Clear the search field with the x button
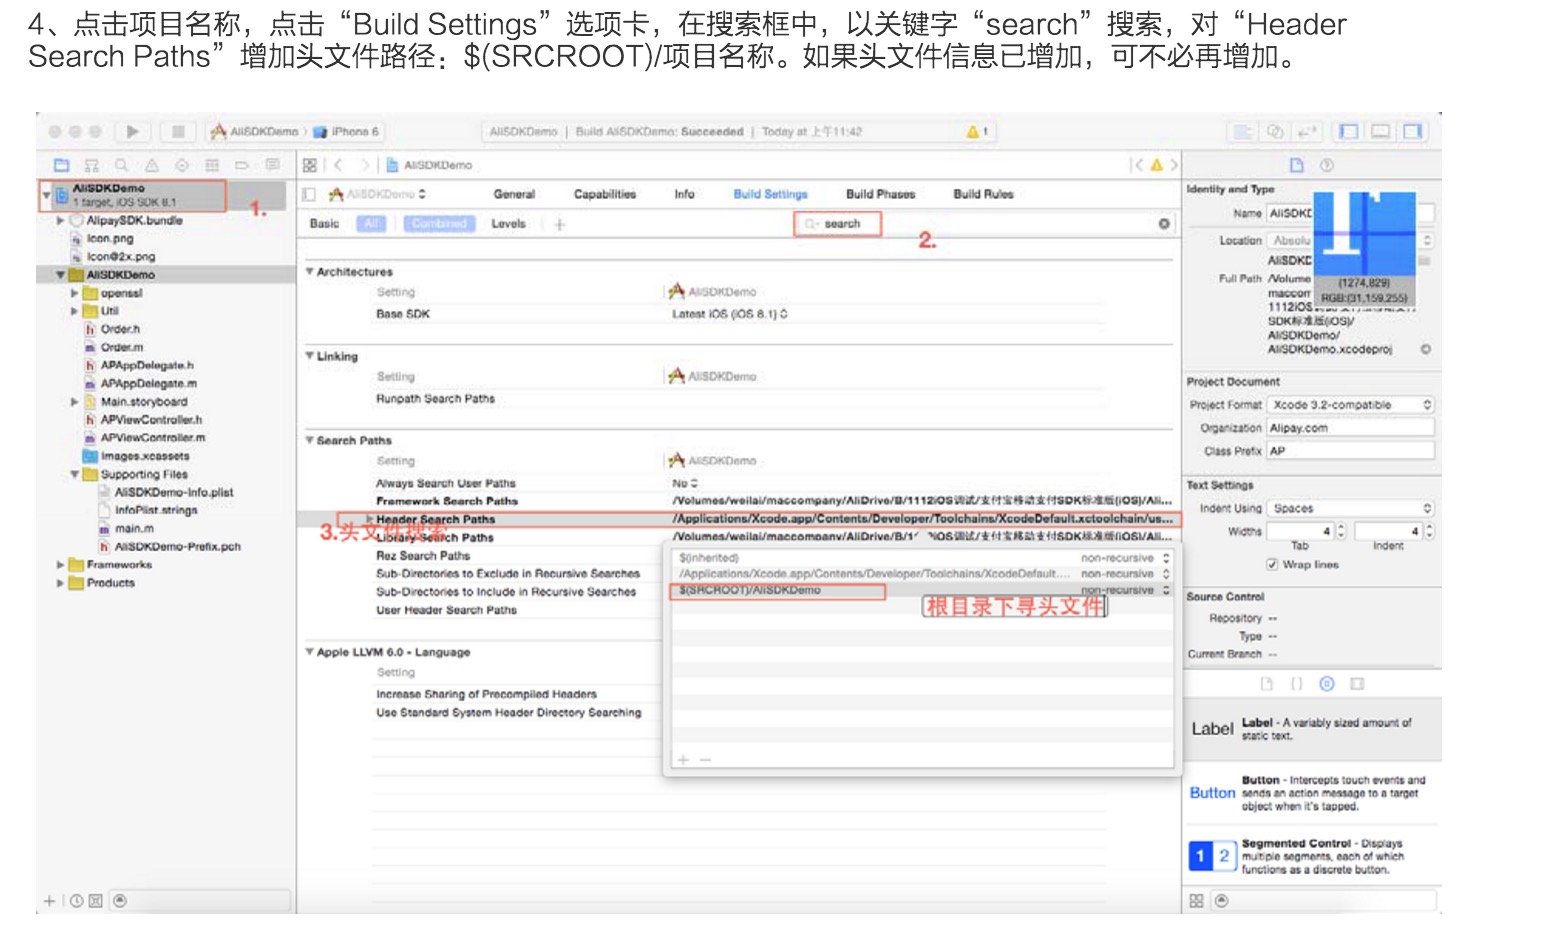The width and height of the screenshot is (1558, 934). 1164,224
